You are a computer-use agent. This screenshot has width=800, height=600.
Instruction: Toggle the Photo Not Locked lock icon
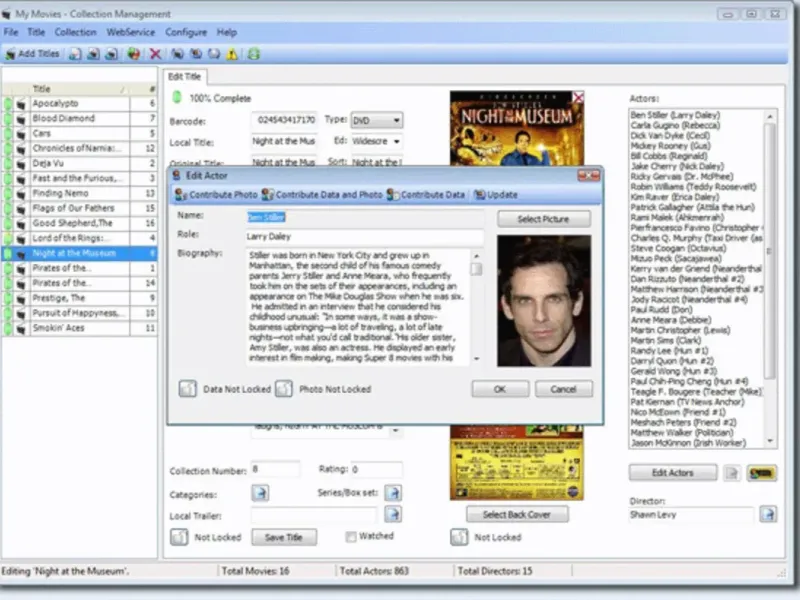[x=284, y=389]
